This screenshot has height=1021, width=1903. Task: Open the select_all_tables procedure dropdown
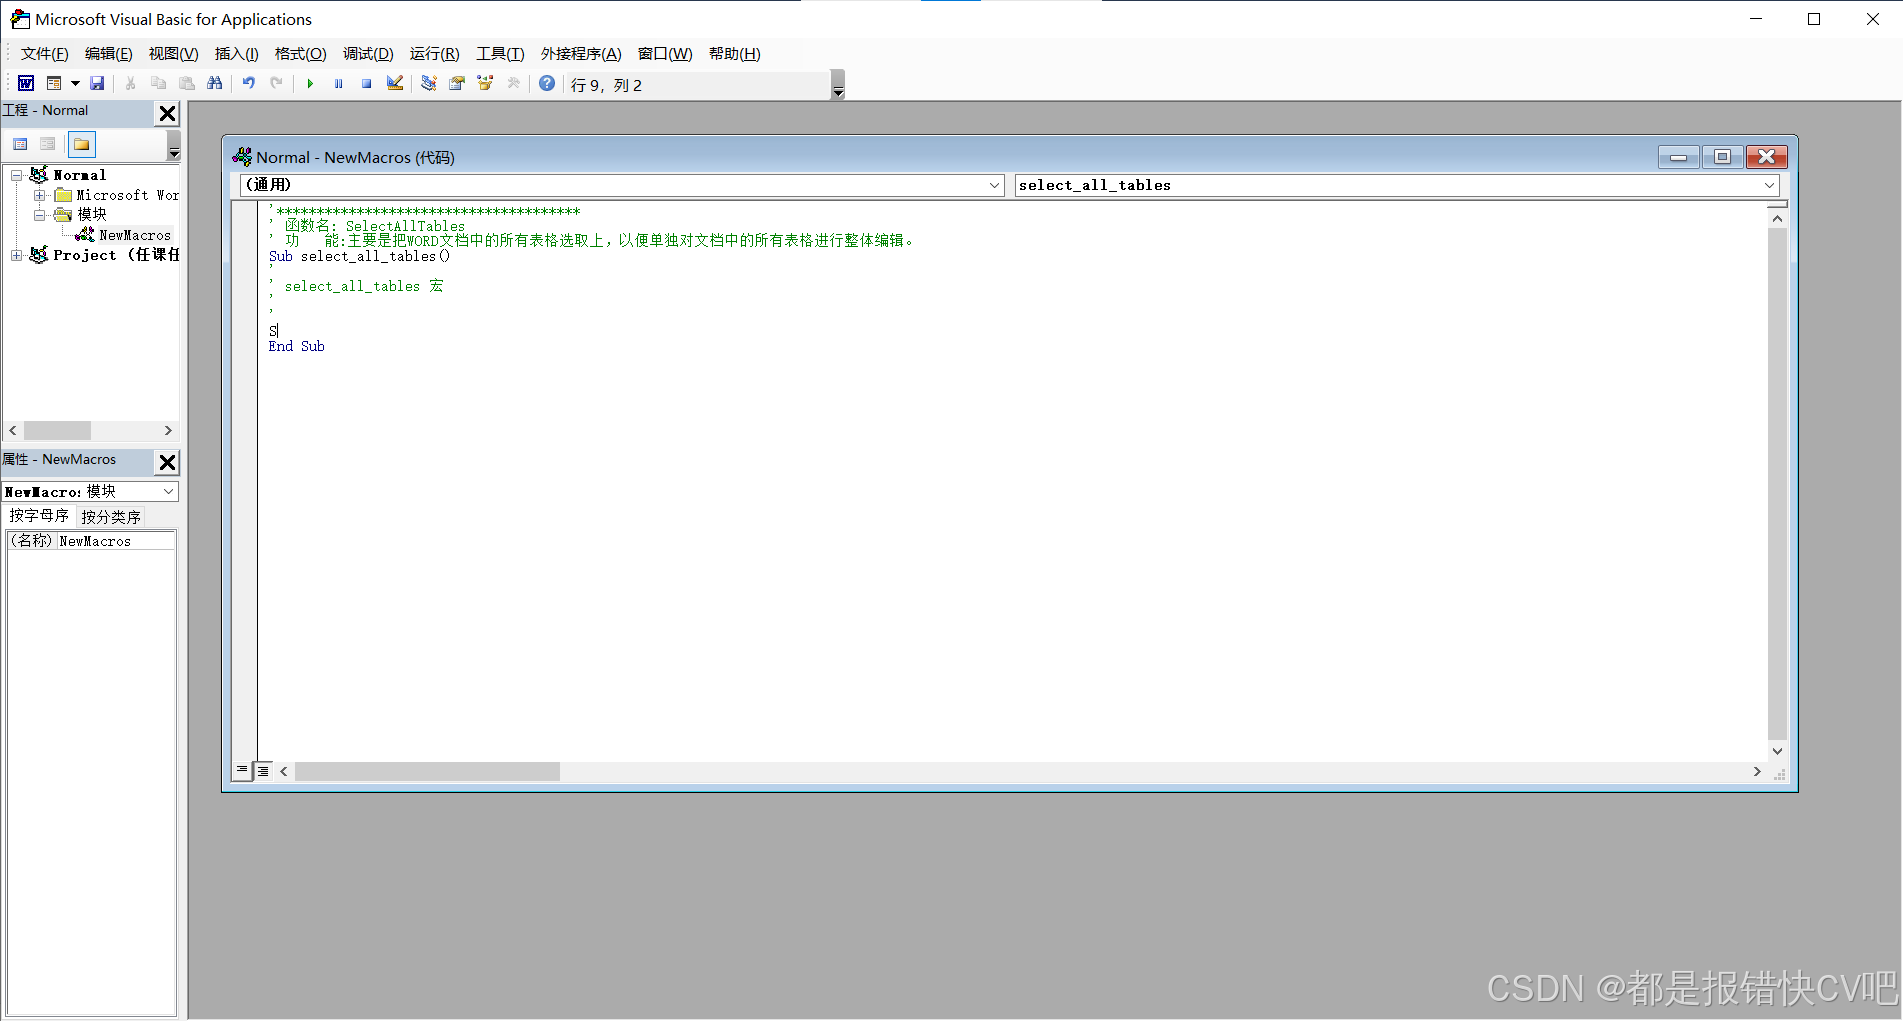(x=1769, y=185)
